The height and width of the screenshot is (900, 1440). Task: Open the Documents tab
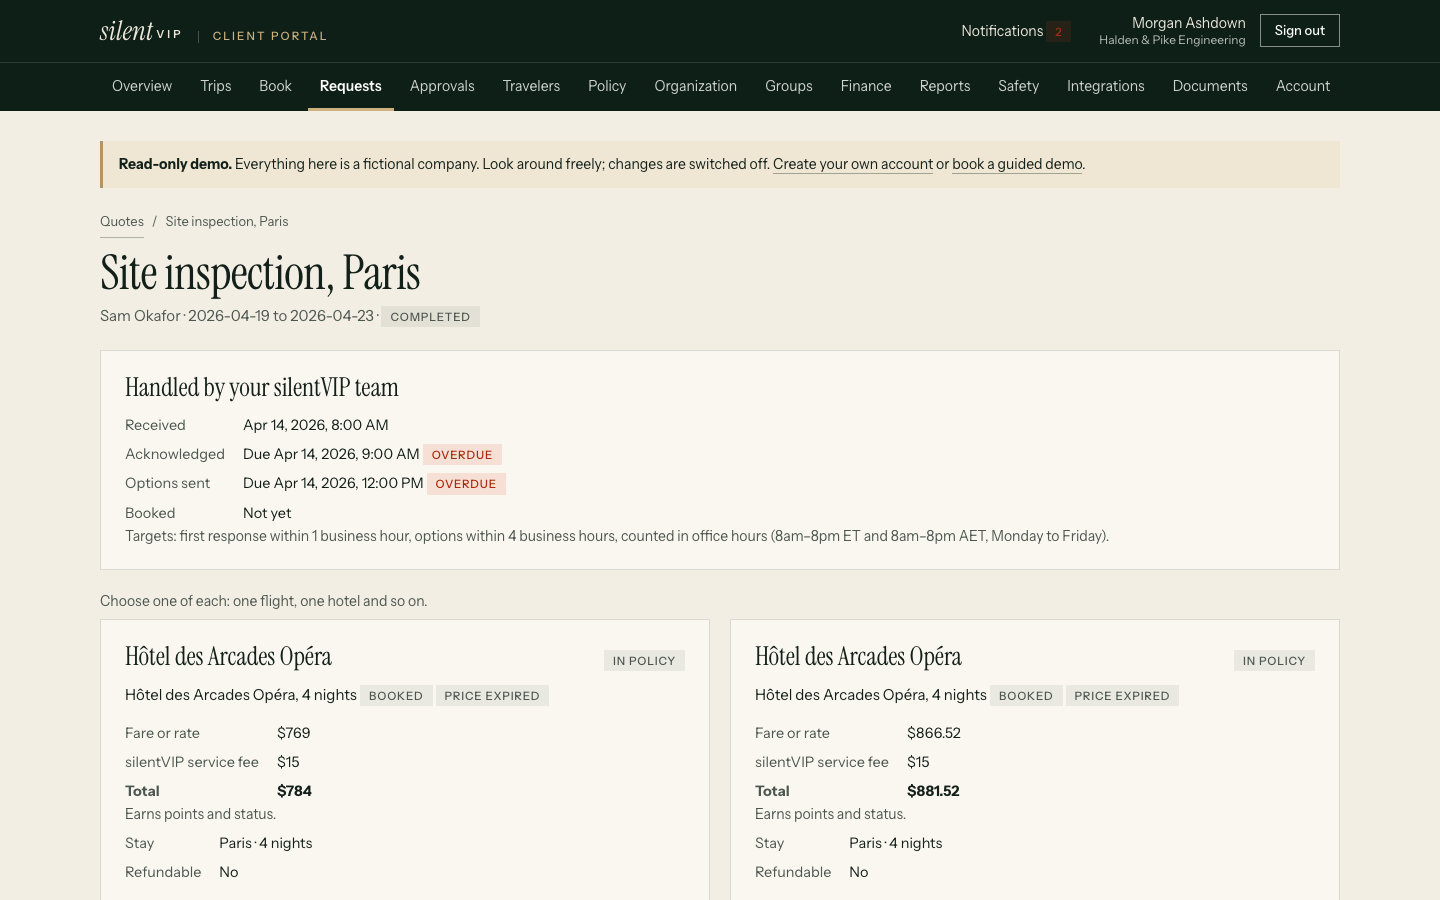click(1210, 86)
